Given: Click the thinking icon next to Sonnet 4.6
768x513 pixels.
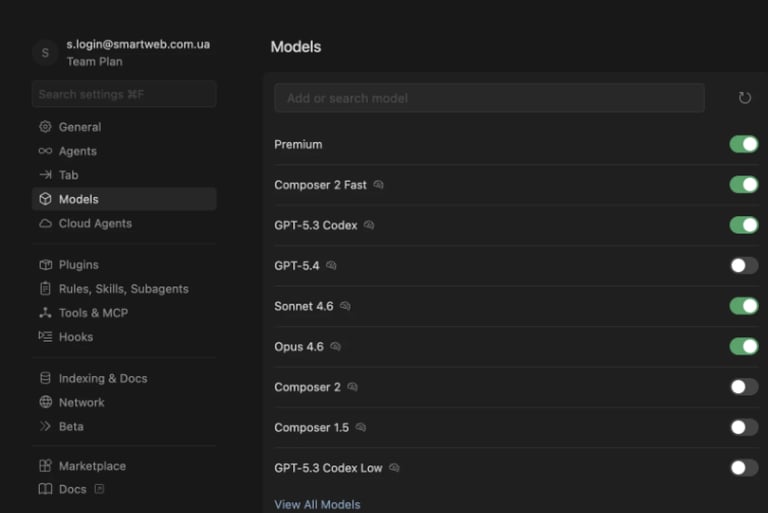Looking at the screenshot, I should (x=345, y=306).
